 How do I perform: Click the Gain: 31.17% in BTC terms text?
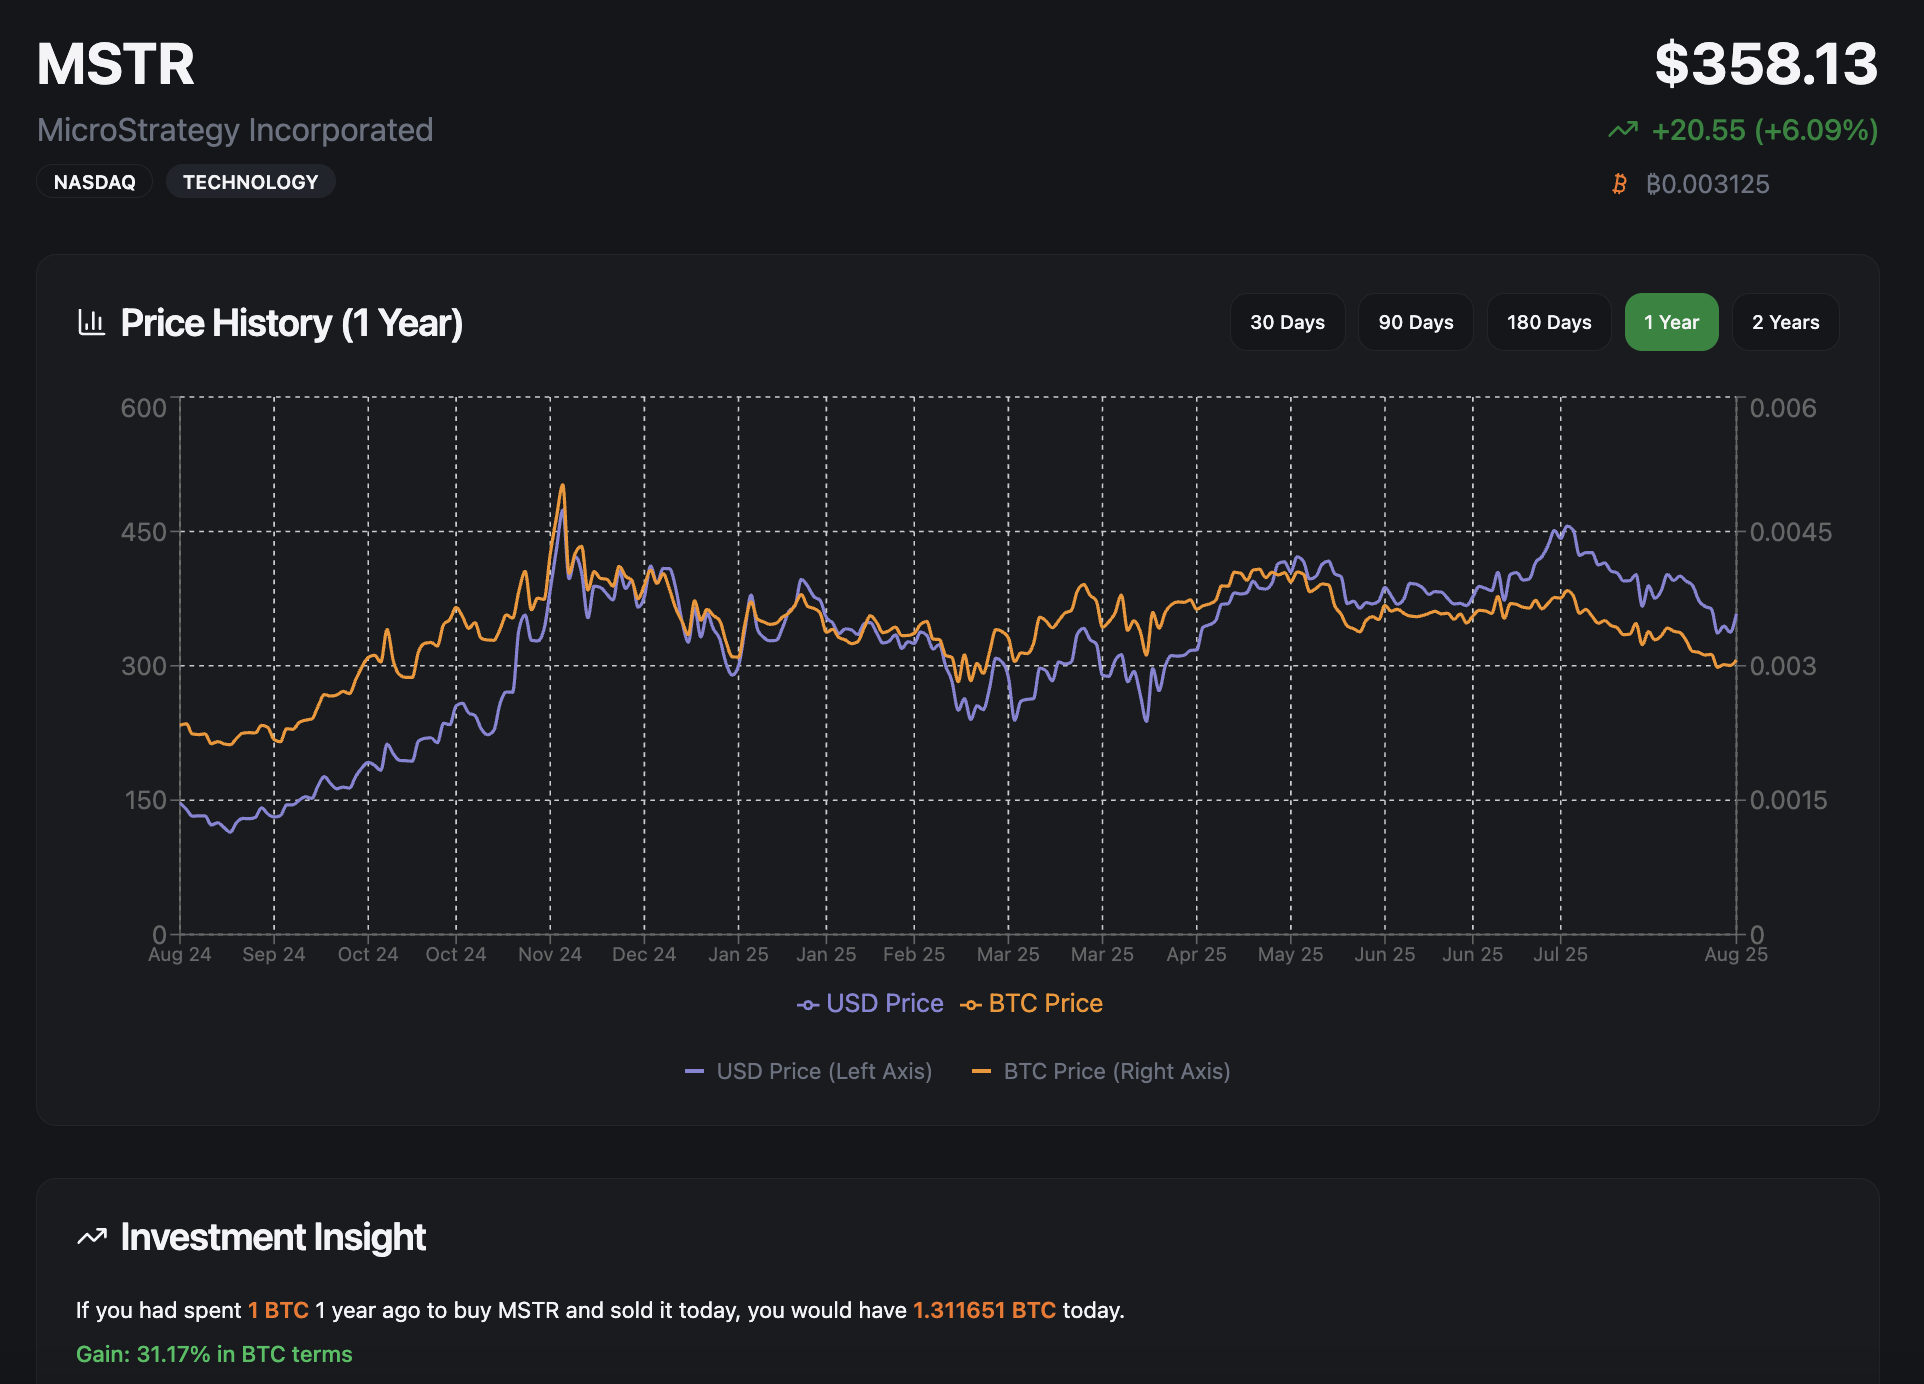[214, 1354]
